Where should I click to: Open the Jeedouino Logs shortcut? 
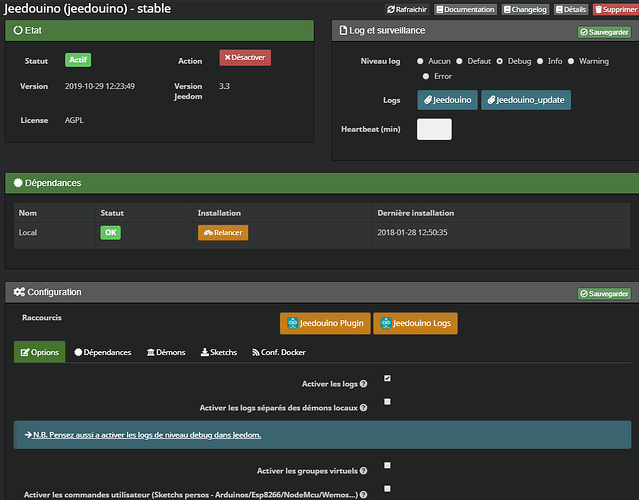point(415,323)
